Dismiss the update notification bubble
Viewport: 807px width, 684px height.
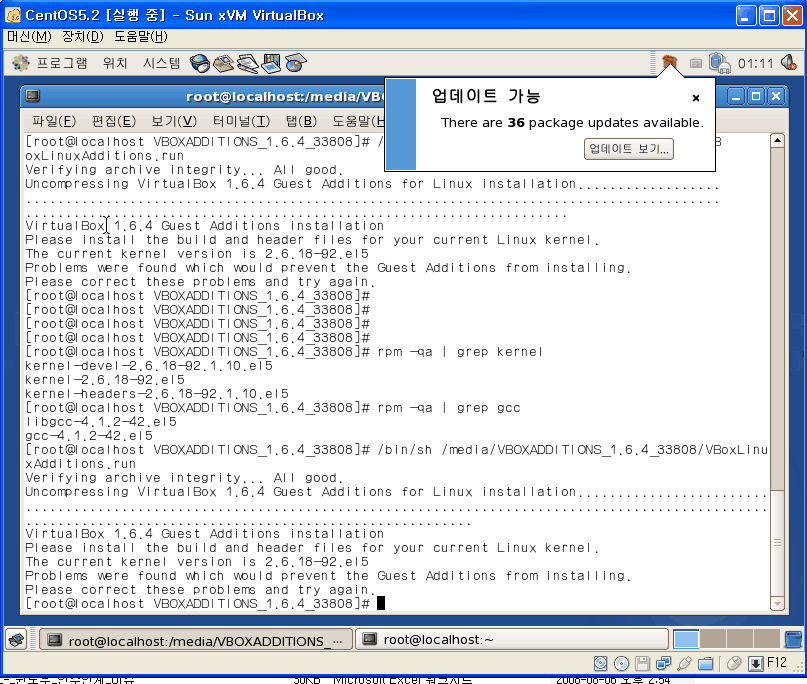(696, 98)
